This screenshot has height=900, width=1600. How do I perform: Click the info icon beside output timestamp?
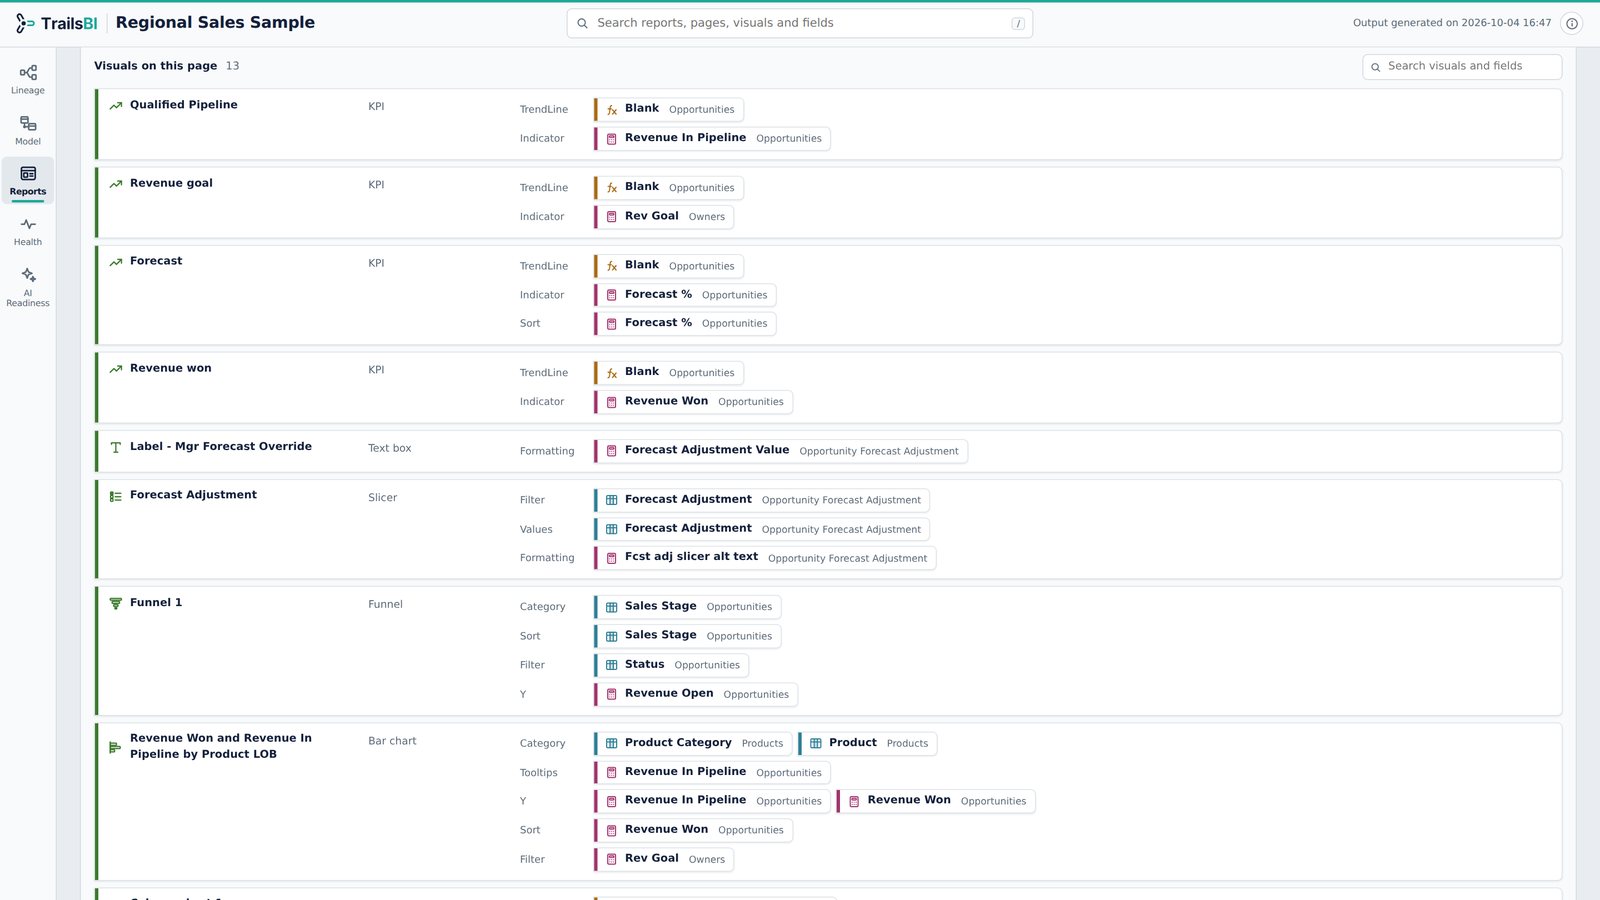pyautogui.click(x=1572, y=23)
